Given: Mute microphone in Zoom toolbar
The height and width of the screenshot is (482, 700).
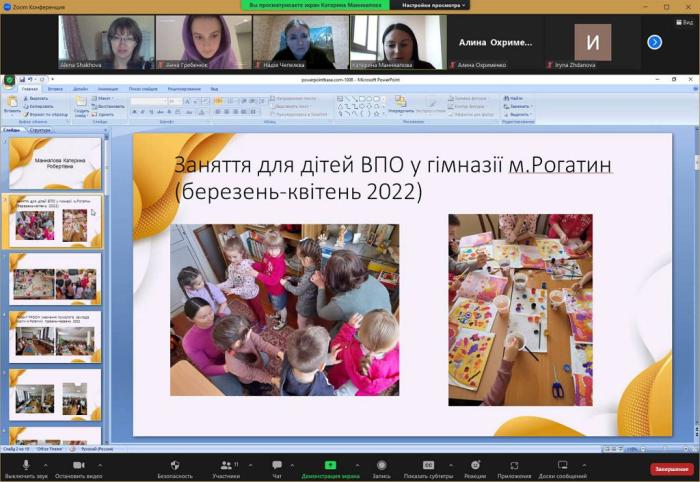Looking at the screenshot, I should pos(26,469).
